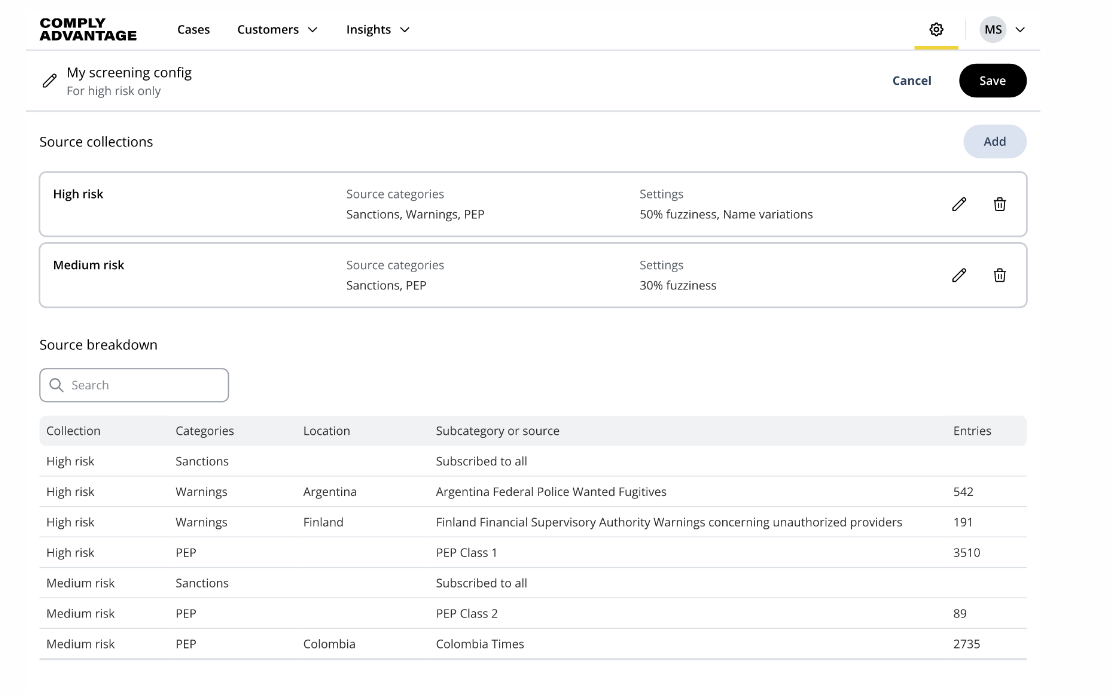Click the Collection column header

(x=73, y=431)
